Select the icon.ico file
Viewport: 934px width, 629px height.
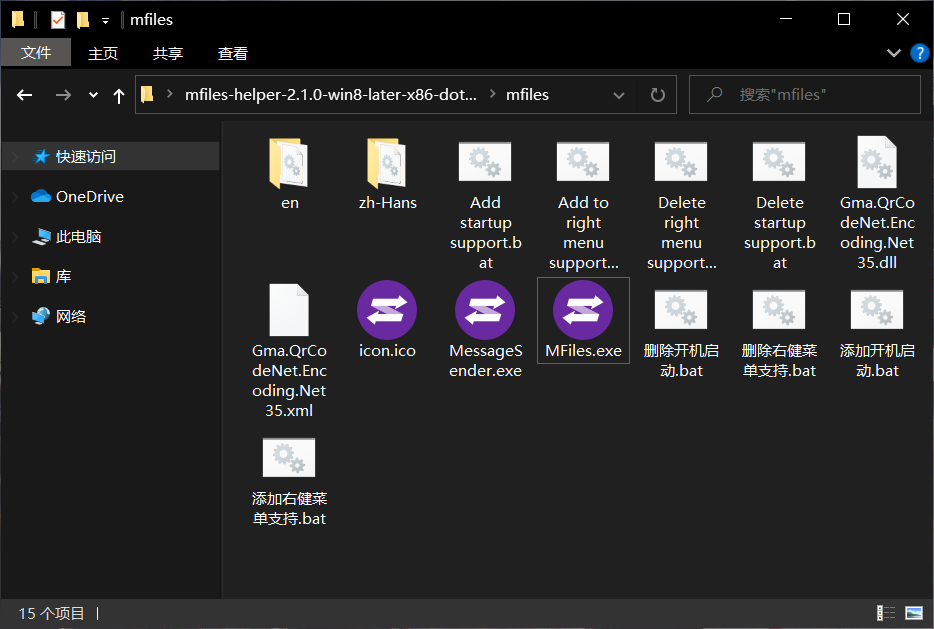coord(387,310)
